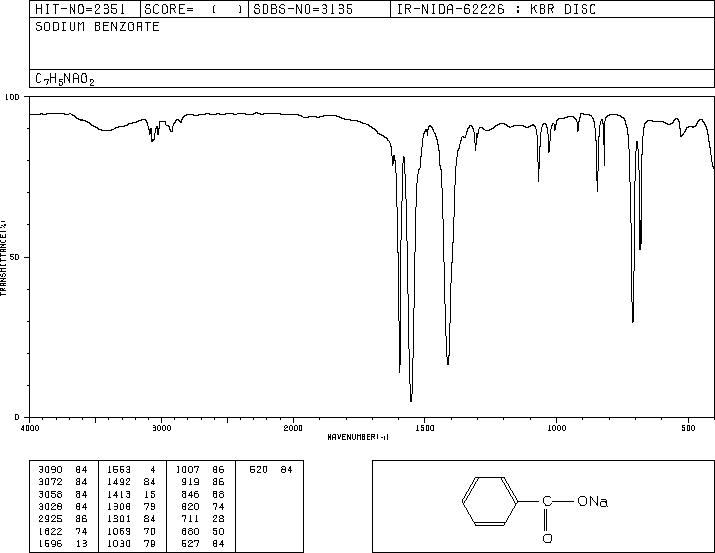Click the carbonyl O atom in the structure
Image resolution: width=715 pixels, height=553 pixels.
click(x=547, y=538)
